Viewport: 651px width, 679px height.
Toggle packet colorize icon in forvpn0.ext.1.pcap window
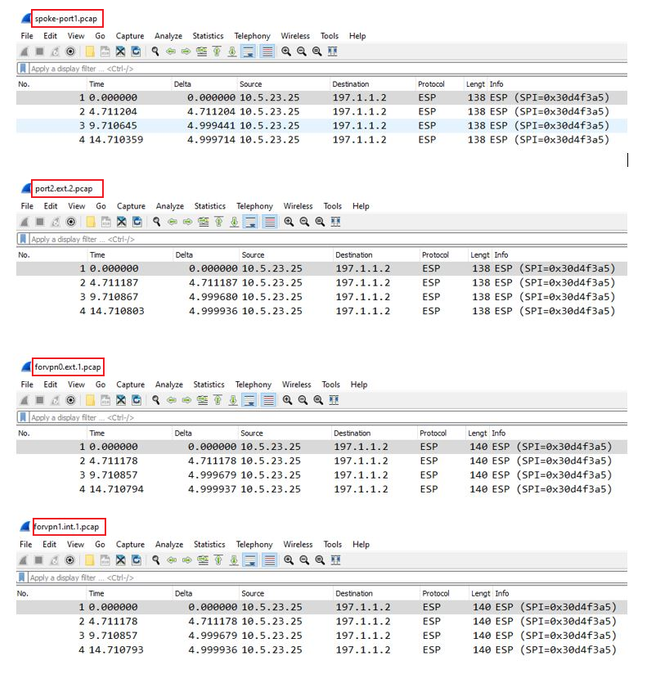(269, 400)
